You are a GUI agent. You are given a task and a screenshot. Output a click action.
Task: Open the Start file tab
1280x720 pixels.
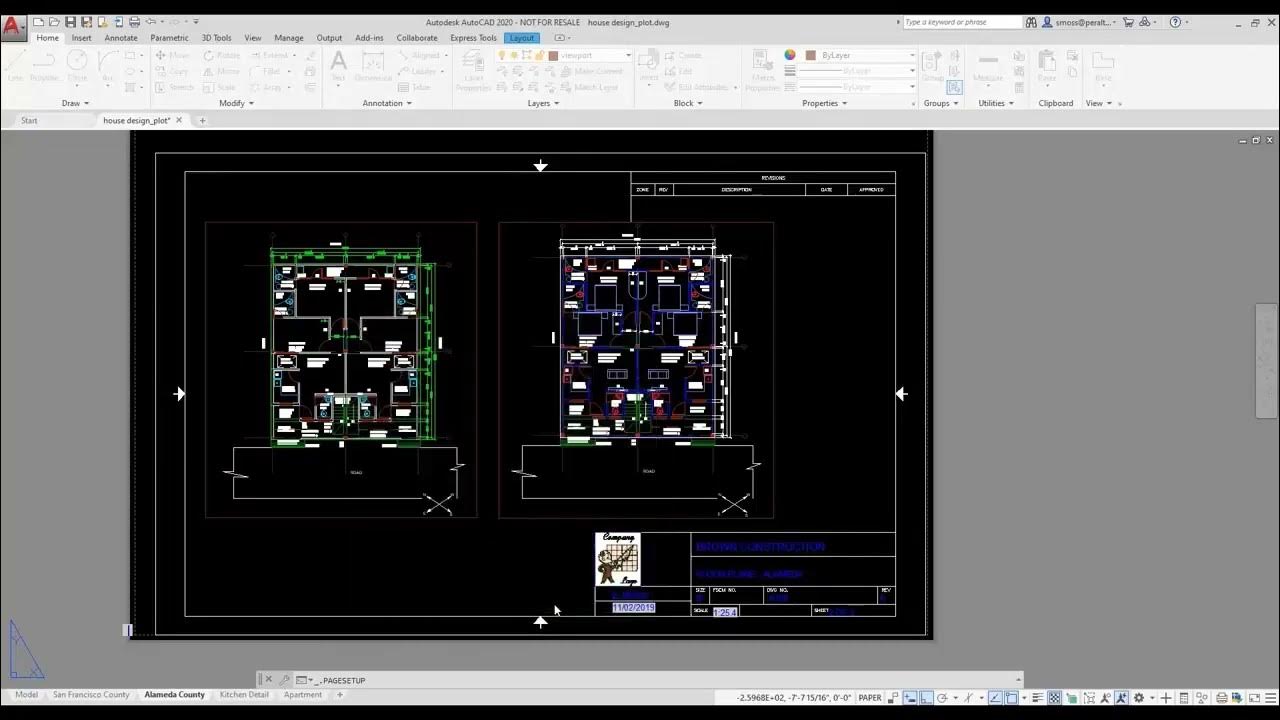(x=29, y=120)
